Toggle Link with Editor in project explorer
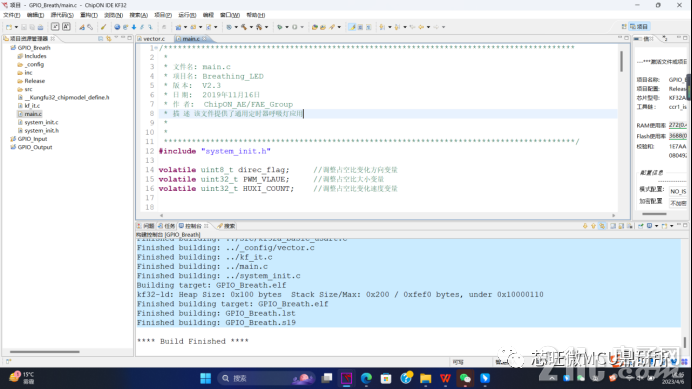Viewport: 692px width, 389px height. (x=108, y=38)
